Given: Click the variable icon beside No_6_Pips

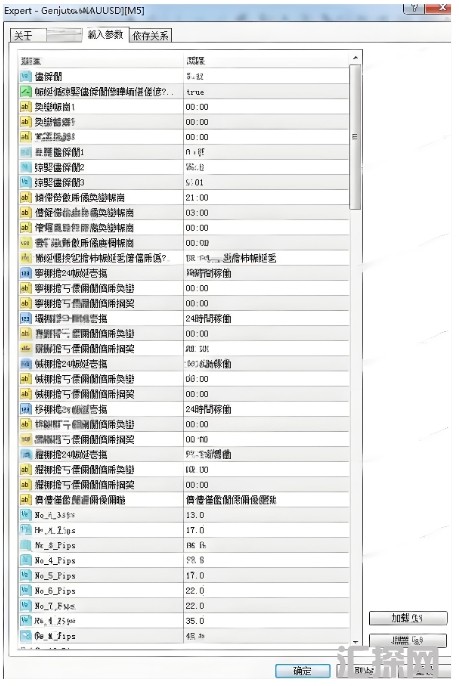Looking at the screenshot, I should pos(26,591).
